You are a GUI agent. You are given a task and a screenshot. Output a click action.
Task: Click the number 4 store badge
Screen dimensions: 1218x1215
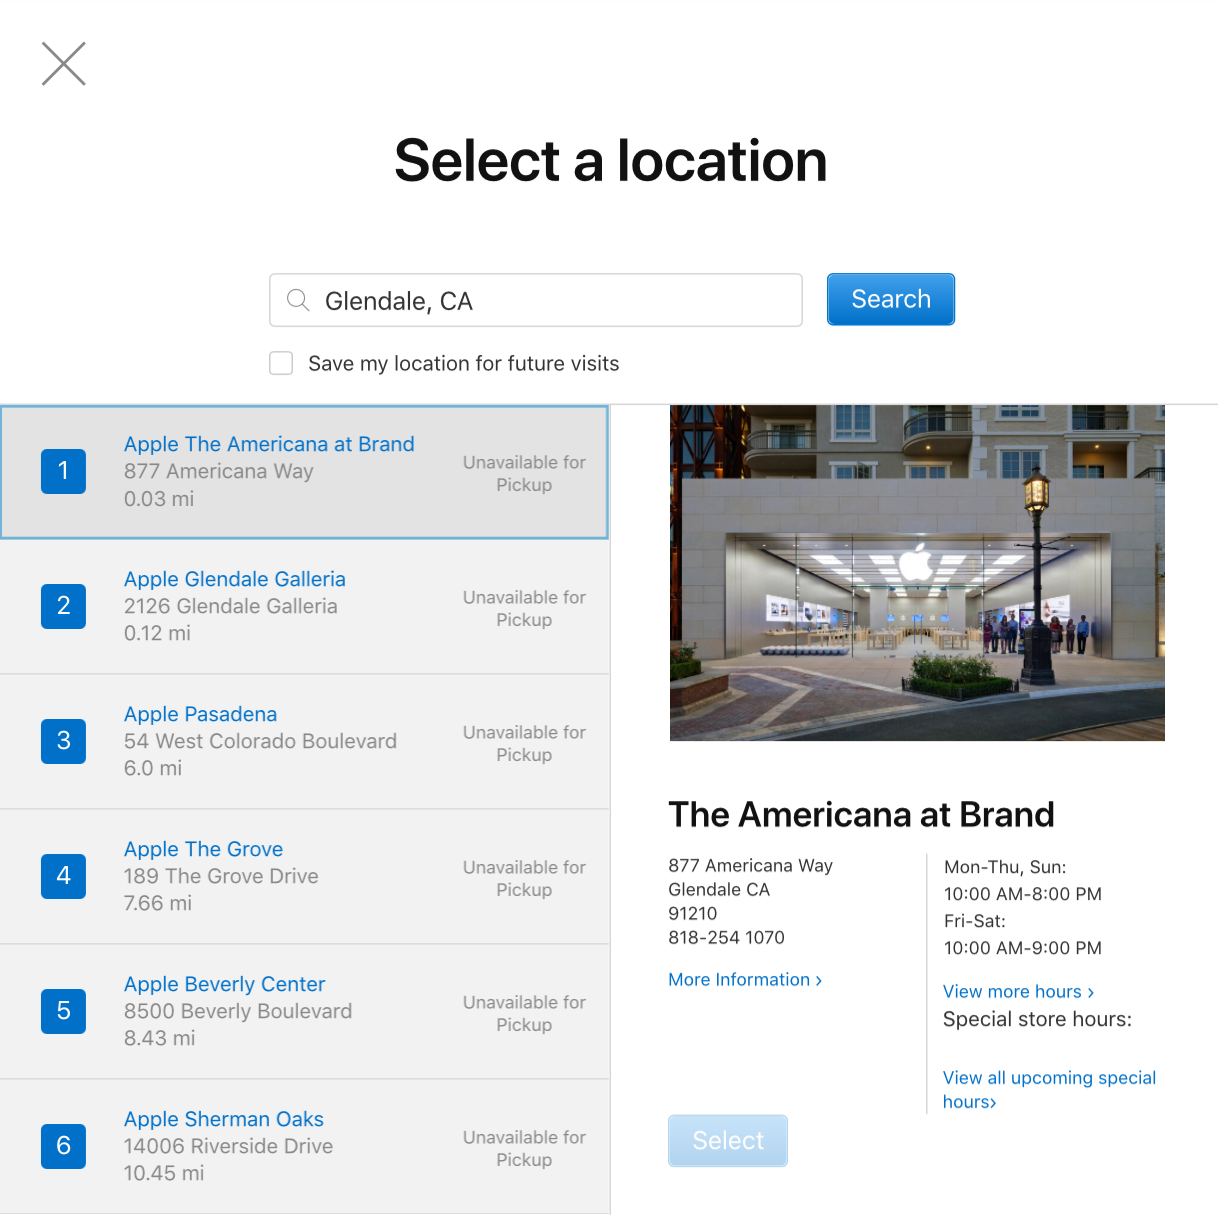(x=63, y=876)
